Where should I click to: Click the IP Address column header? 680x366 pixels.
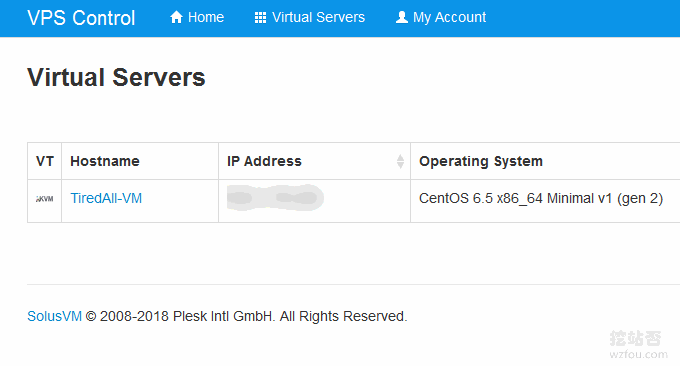point(314,161)
